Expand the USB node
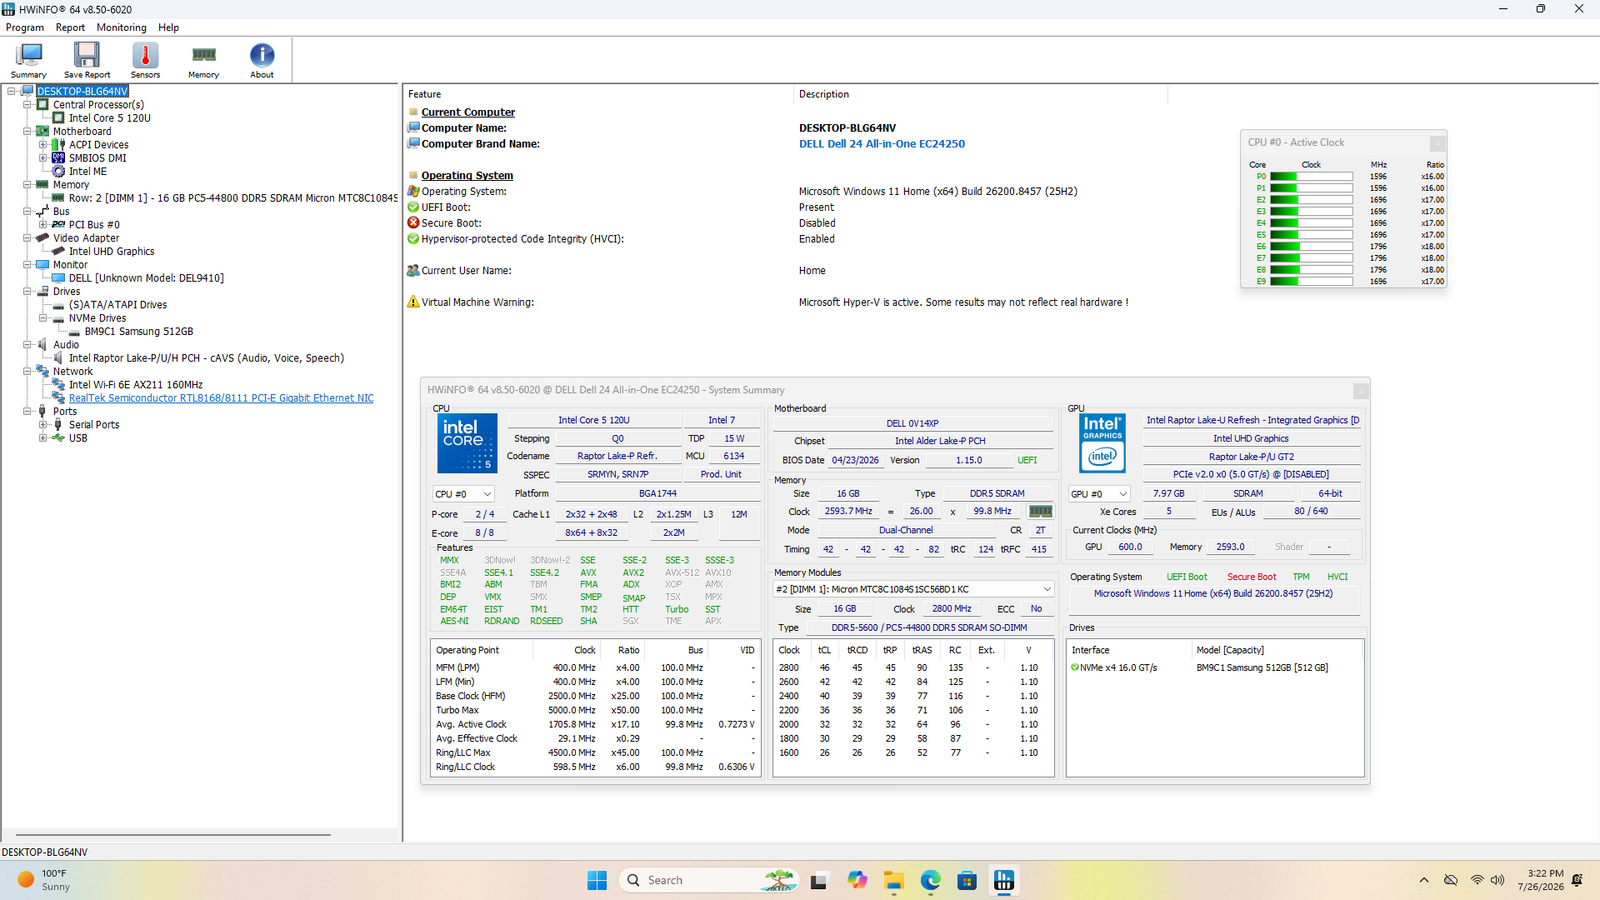 coord(43,438)
